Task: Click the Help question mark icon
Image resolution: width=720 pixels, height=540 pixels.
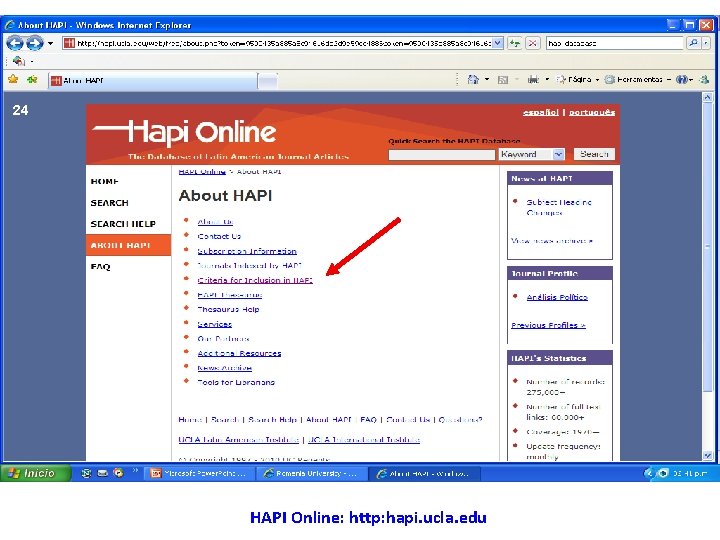Action: 682,79
